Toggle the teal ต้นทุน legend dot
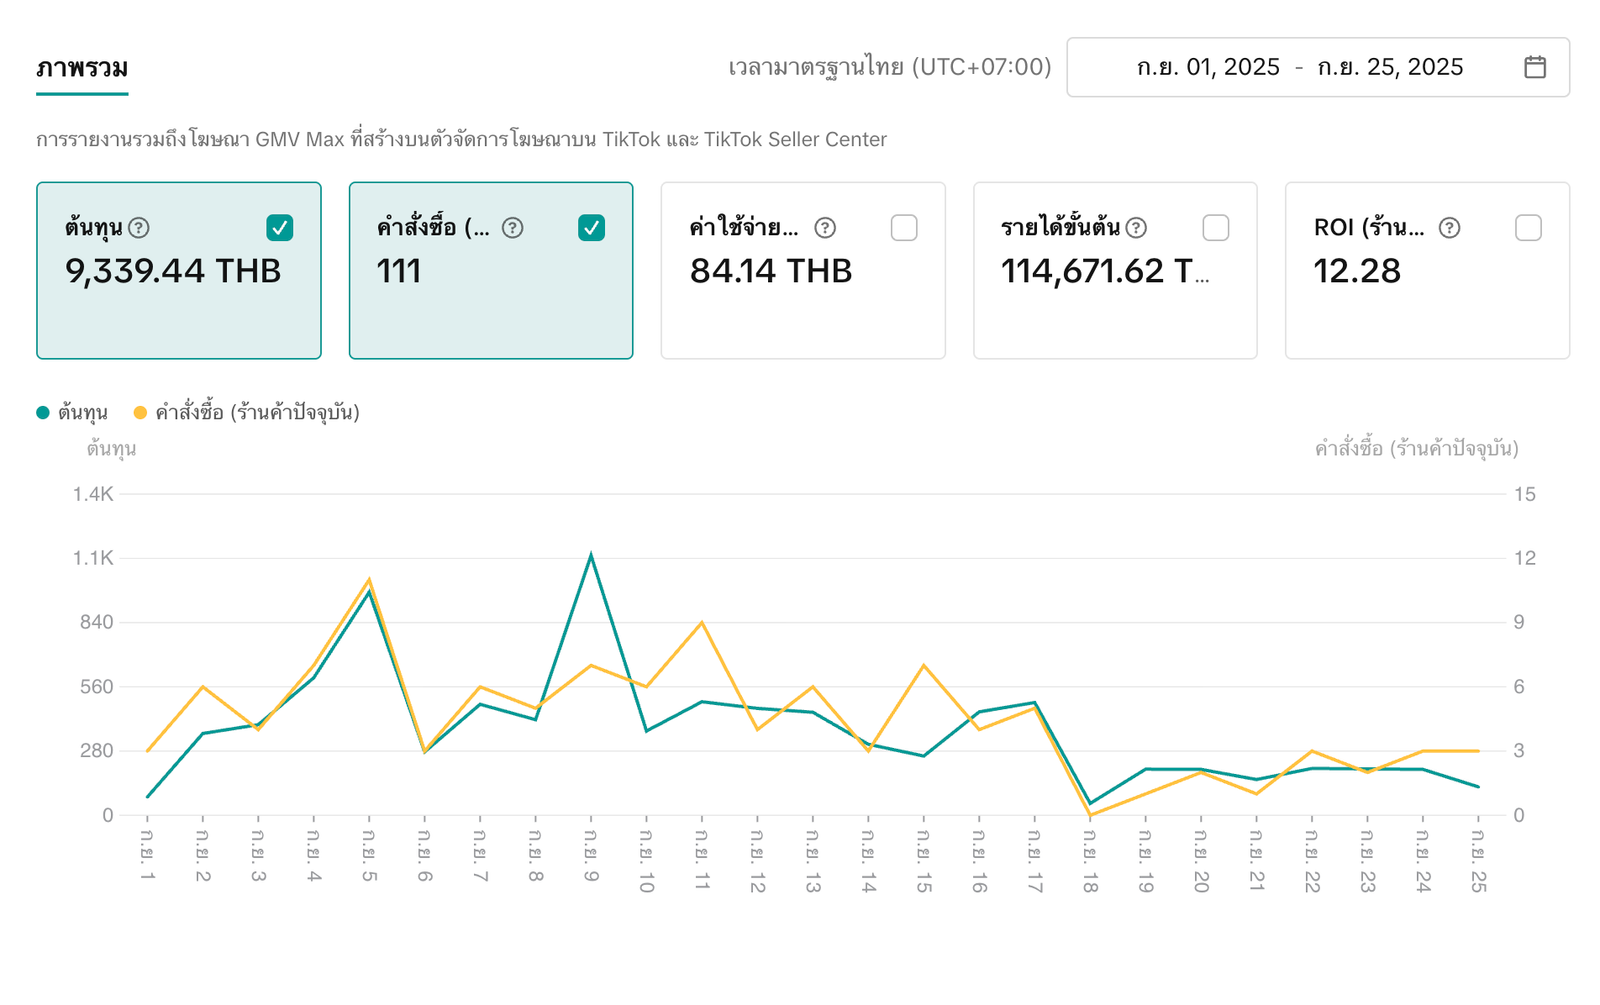 43,412
